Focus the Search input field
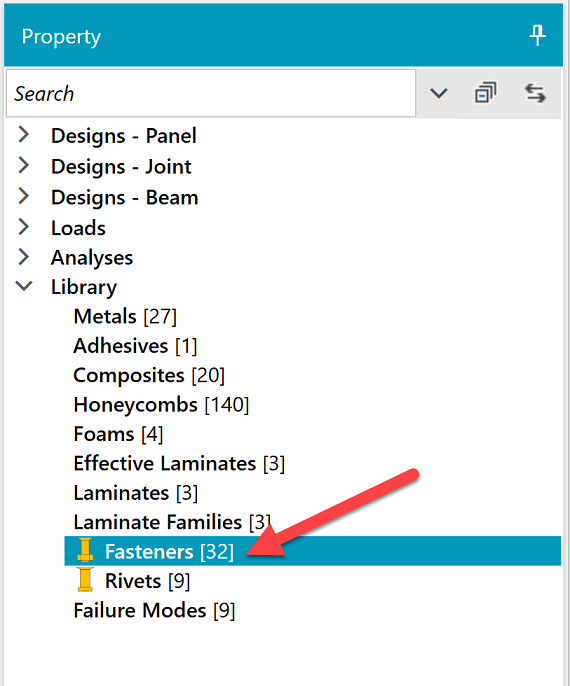Screen dimensions: 570x686 211,93
